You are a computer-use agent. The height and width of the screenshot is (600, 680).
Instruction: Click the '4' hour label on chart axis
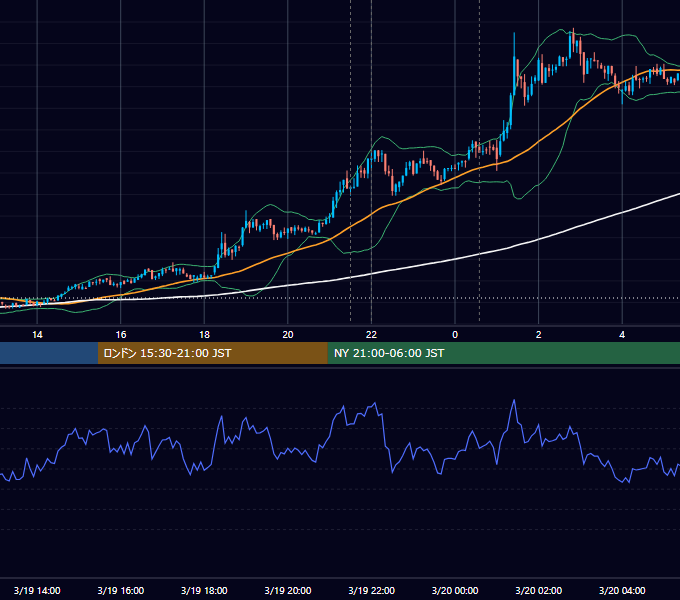pos(622,335)
